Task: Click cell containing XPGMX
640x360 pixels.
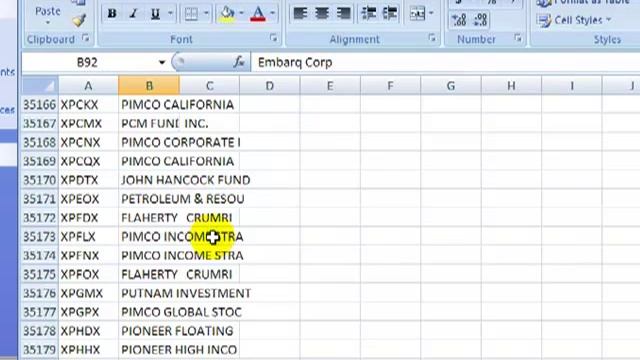Action: (88, 293)
